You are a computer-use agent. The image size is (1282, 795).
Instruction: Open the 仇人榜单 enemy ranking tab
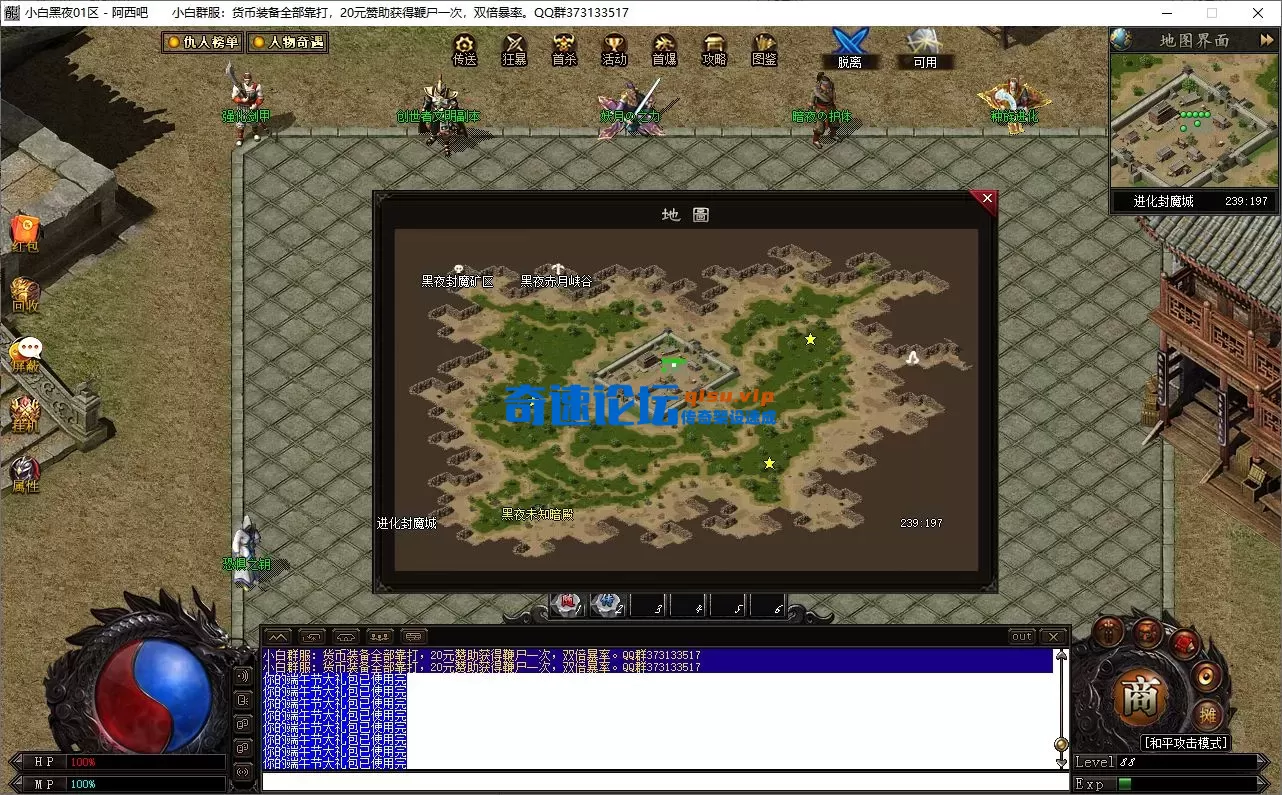[202, 42]
